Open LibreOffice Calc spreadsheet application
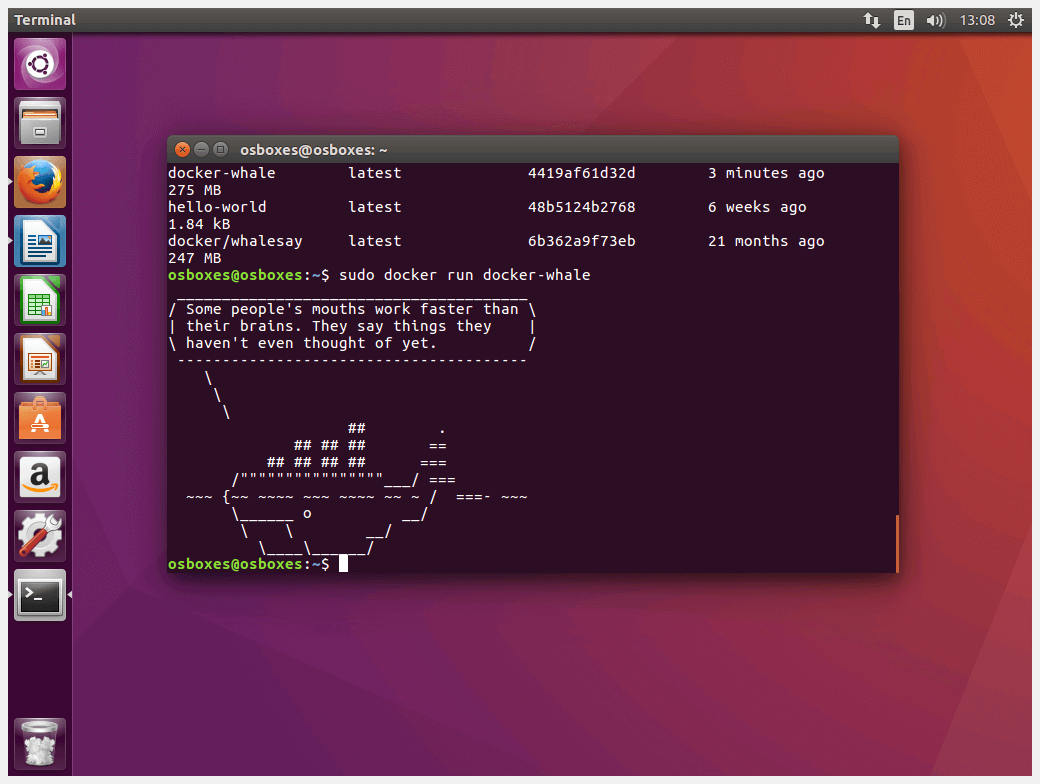Viewport: 1040px width, 784px height. (40, 298)
